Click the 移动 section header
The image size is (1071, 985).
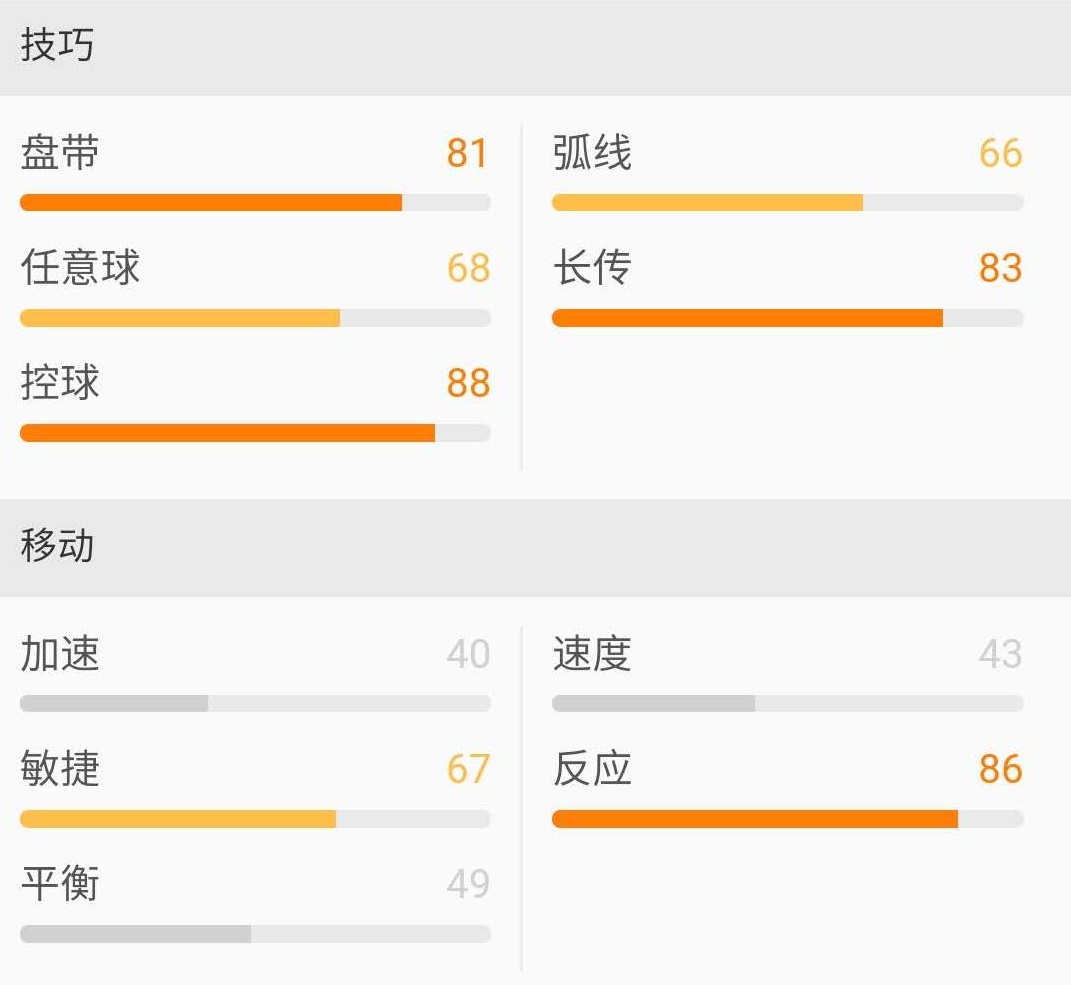(x=57, y=546)
